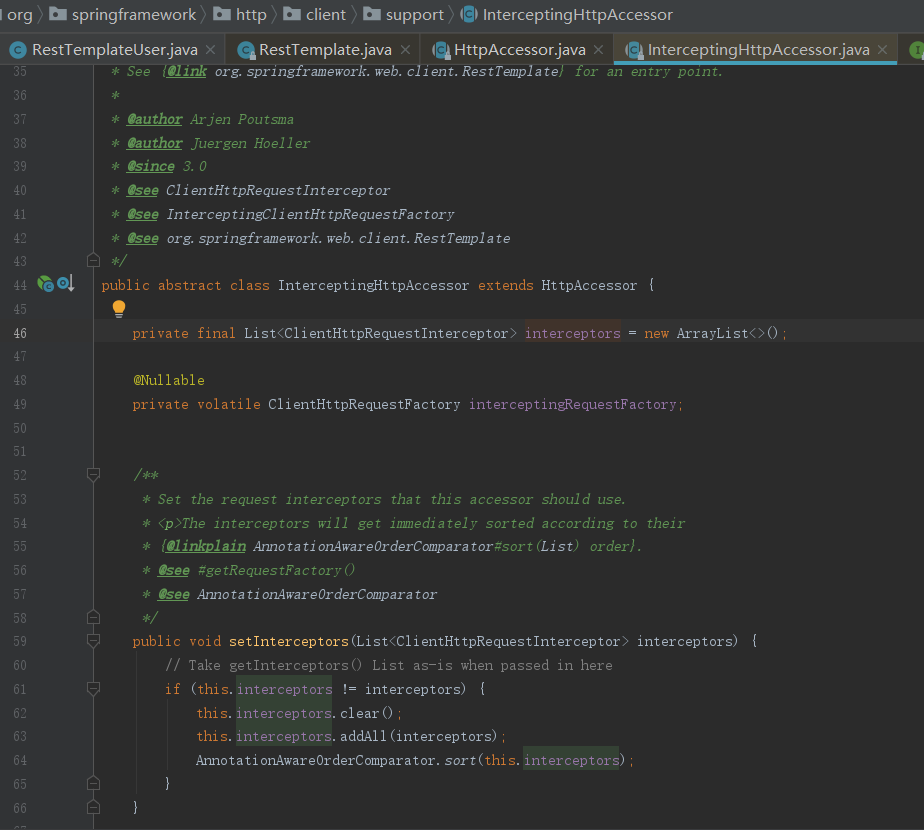
Task: Switch to the RestTemplate.java tab
Action: coord(324,50)
